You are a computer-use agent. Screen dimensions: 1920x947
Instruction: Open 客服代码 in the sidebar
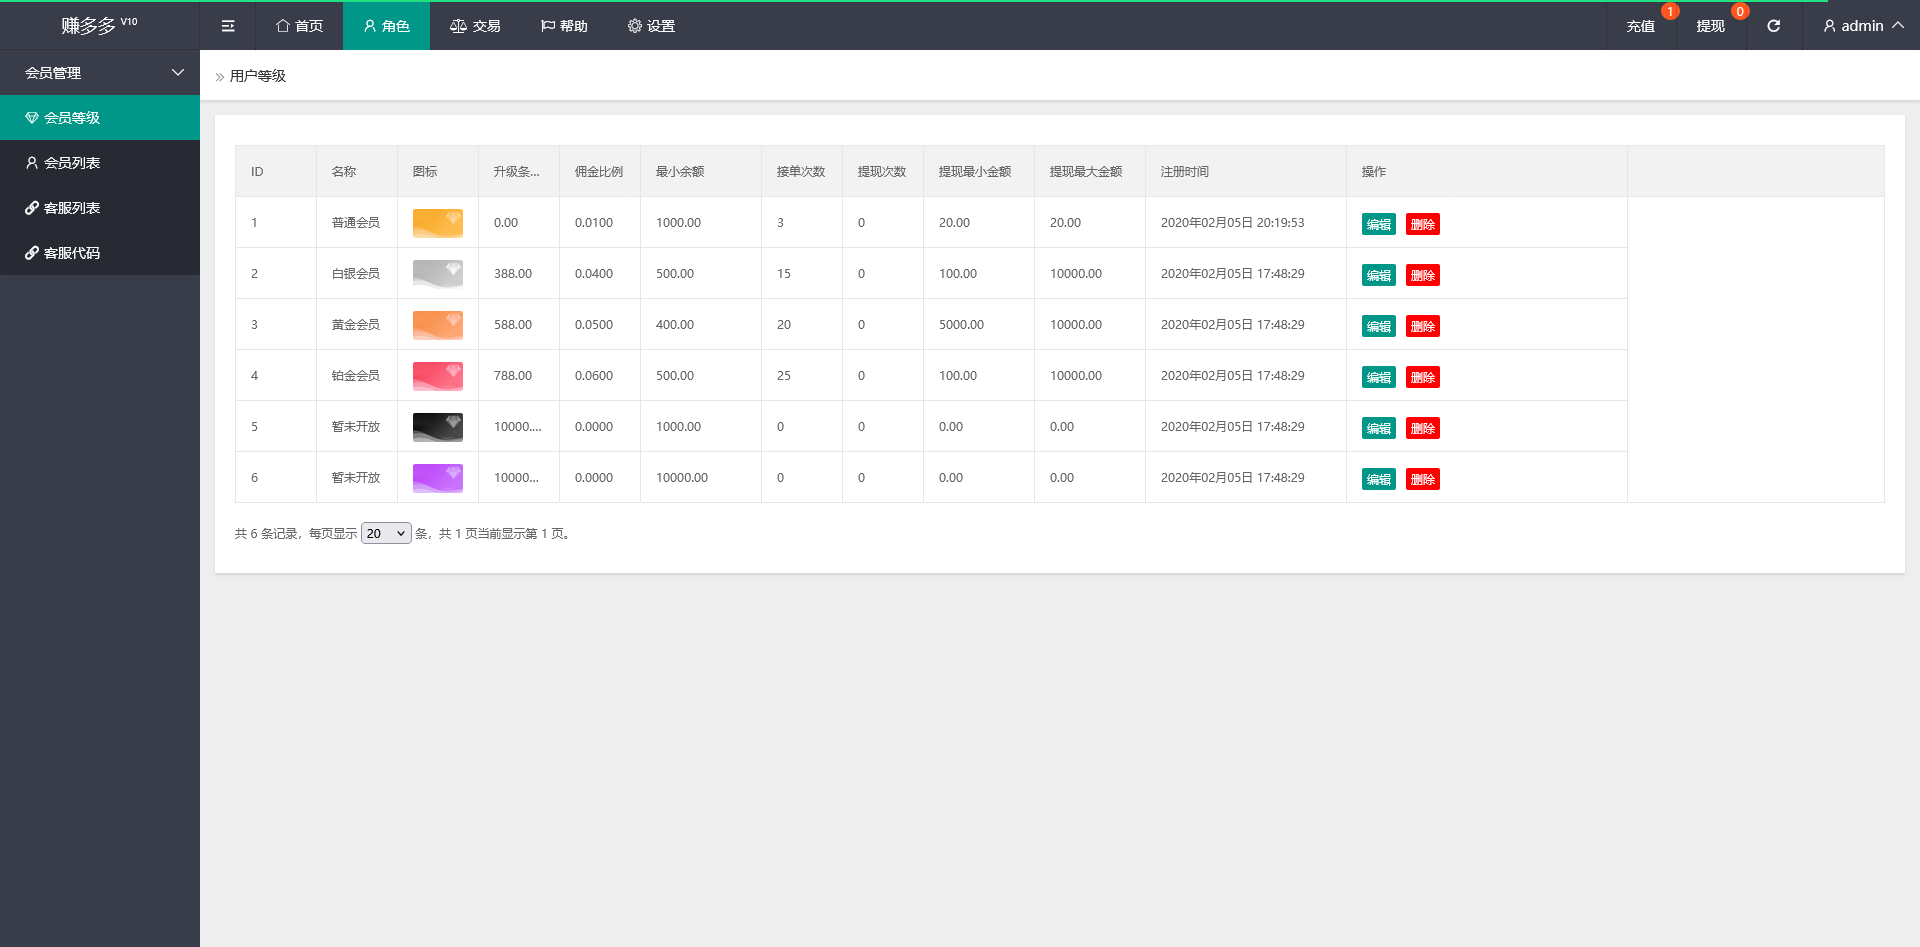click(x=72, y=253)
